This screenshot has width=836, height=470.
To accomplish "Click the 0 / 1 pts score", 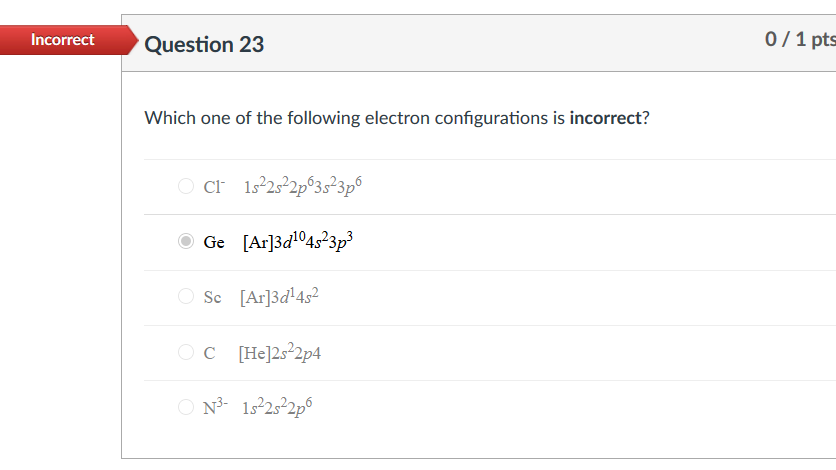I will 799,40.
